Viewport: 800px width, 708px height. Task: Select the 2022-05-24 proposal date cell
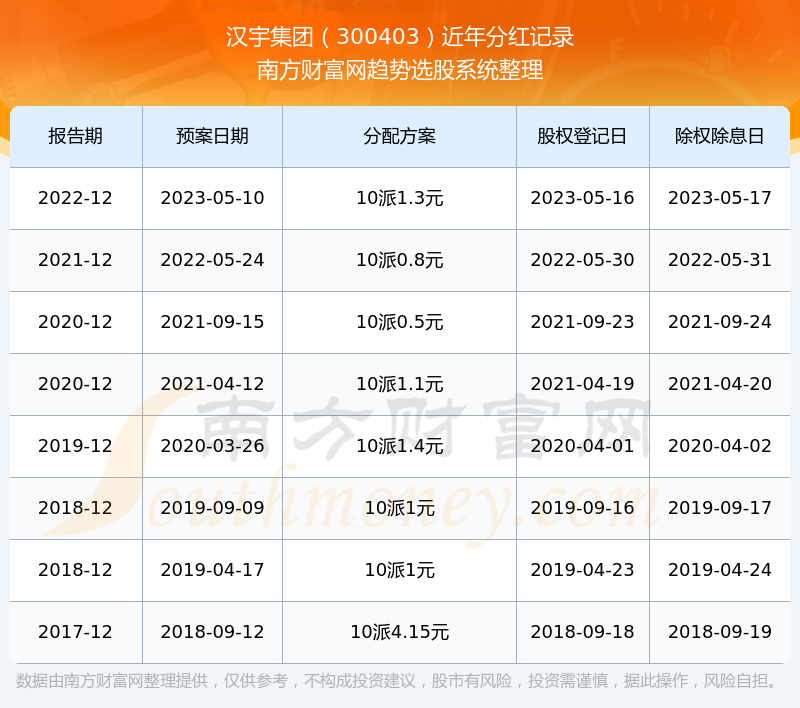pos(212,260)
